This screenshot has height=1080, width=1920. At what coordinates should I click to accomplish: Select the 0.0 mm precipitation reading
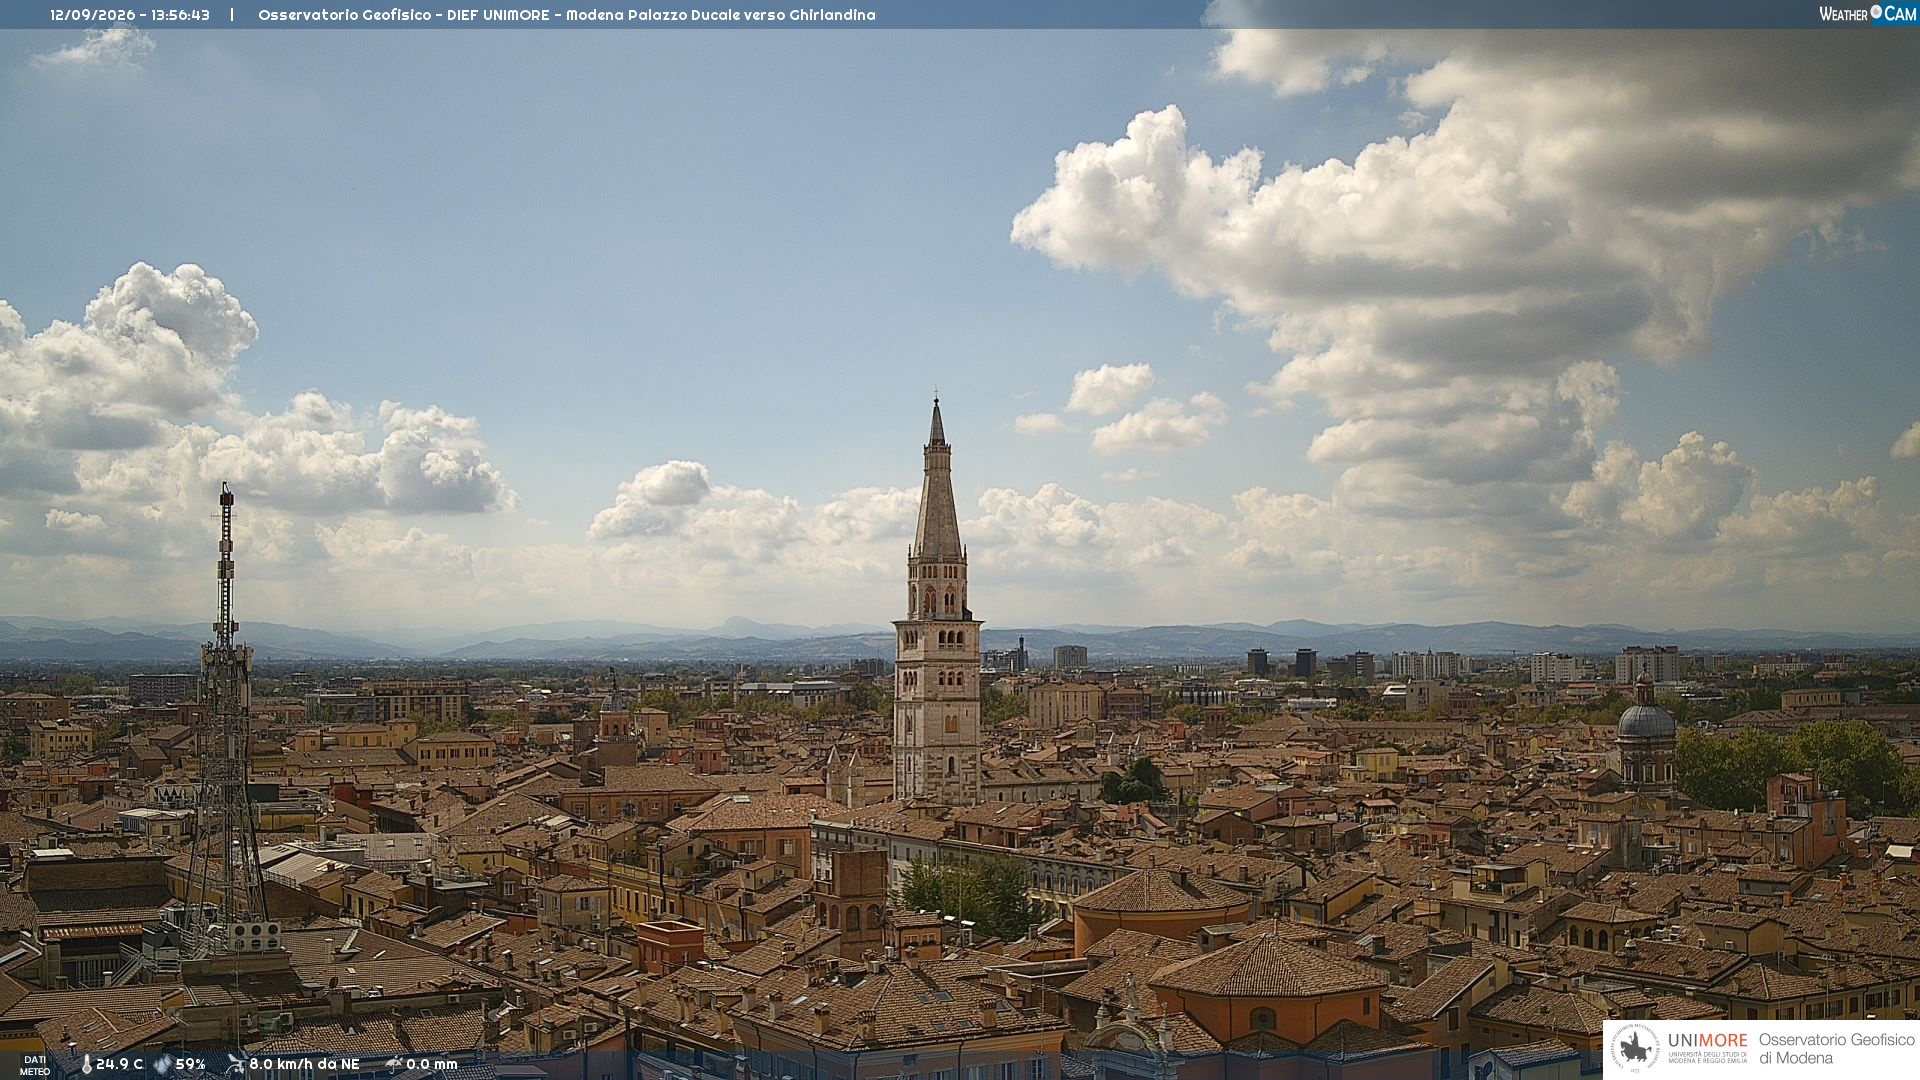(431, 1064)
